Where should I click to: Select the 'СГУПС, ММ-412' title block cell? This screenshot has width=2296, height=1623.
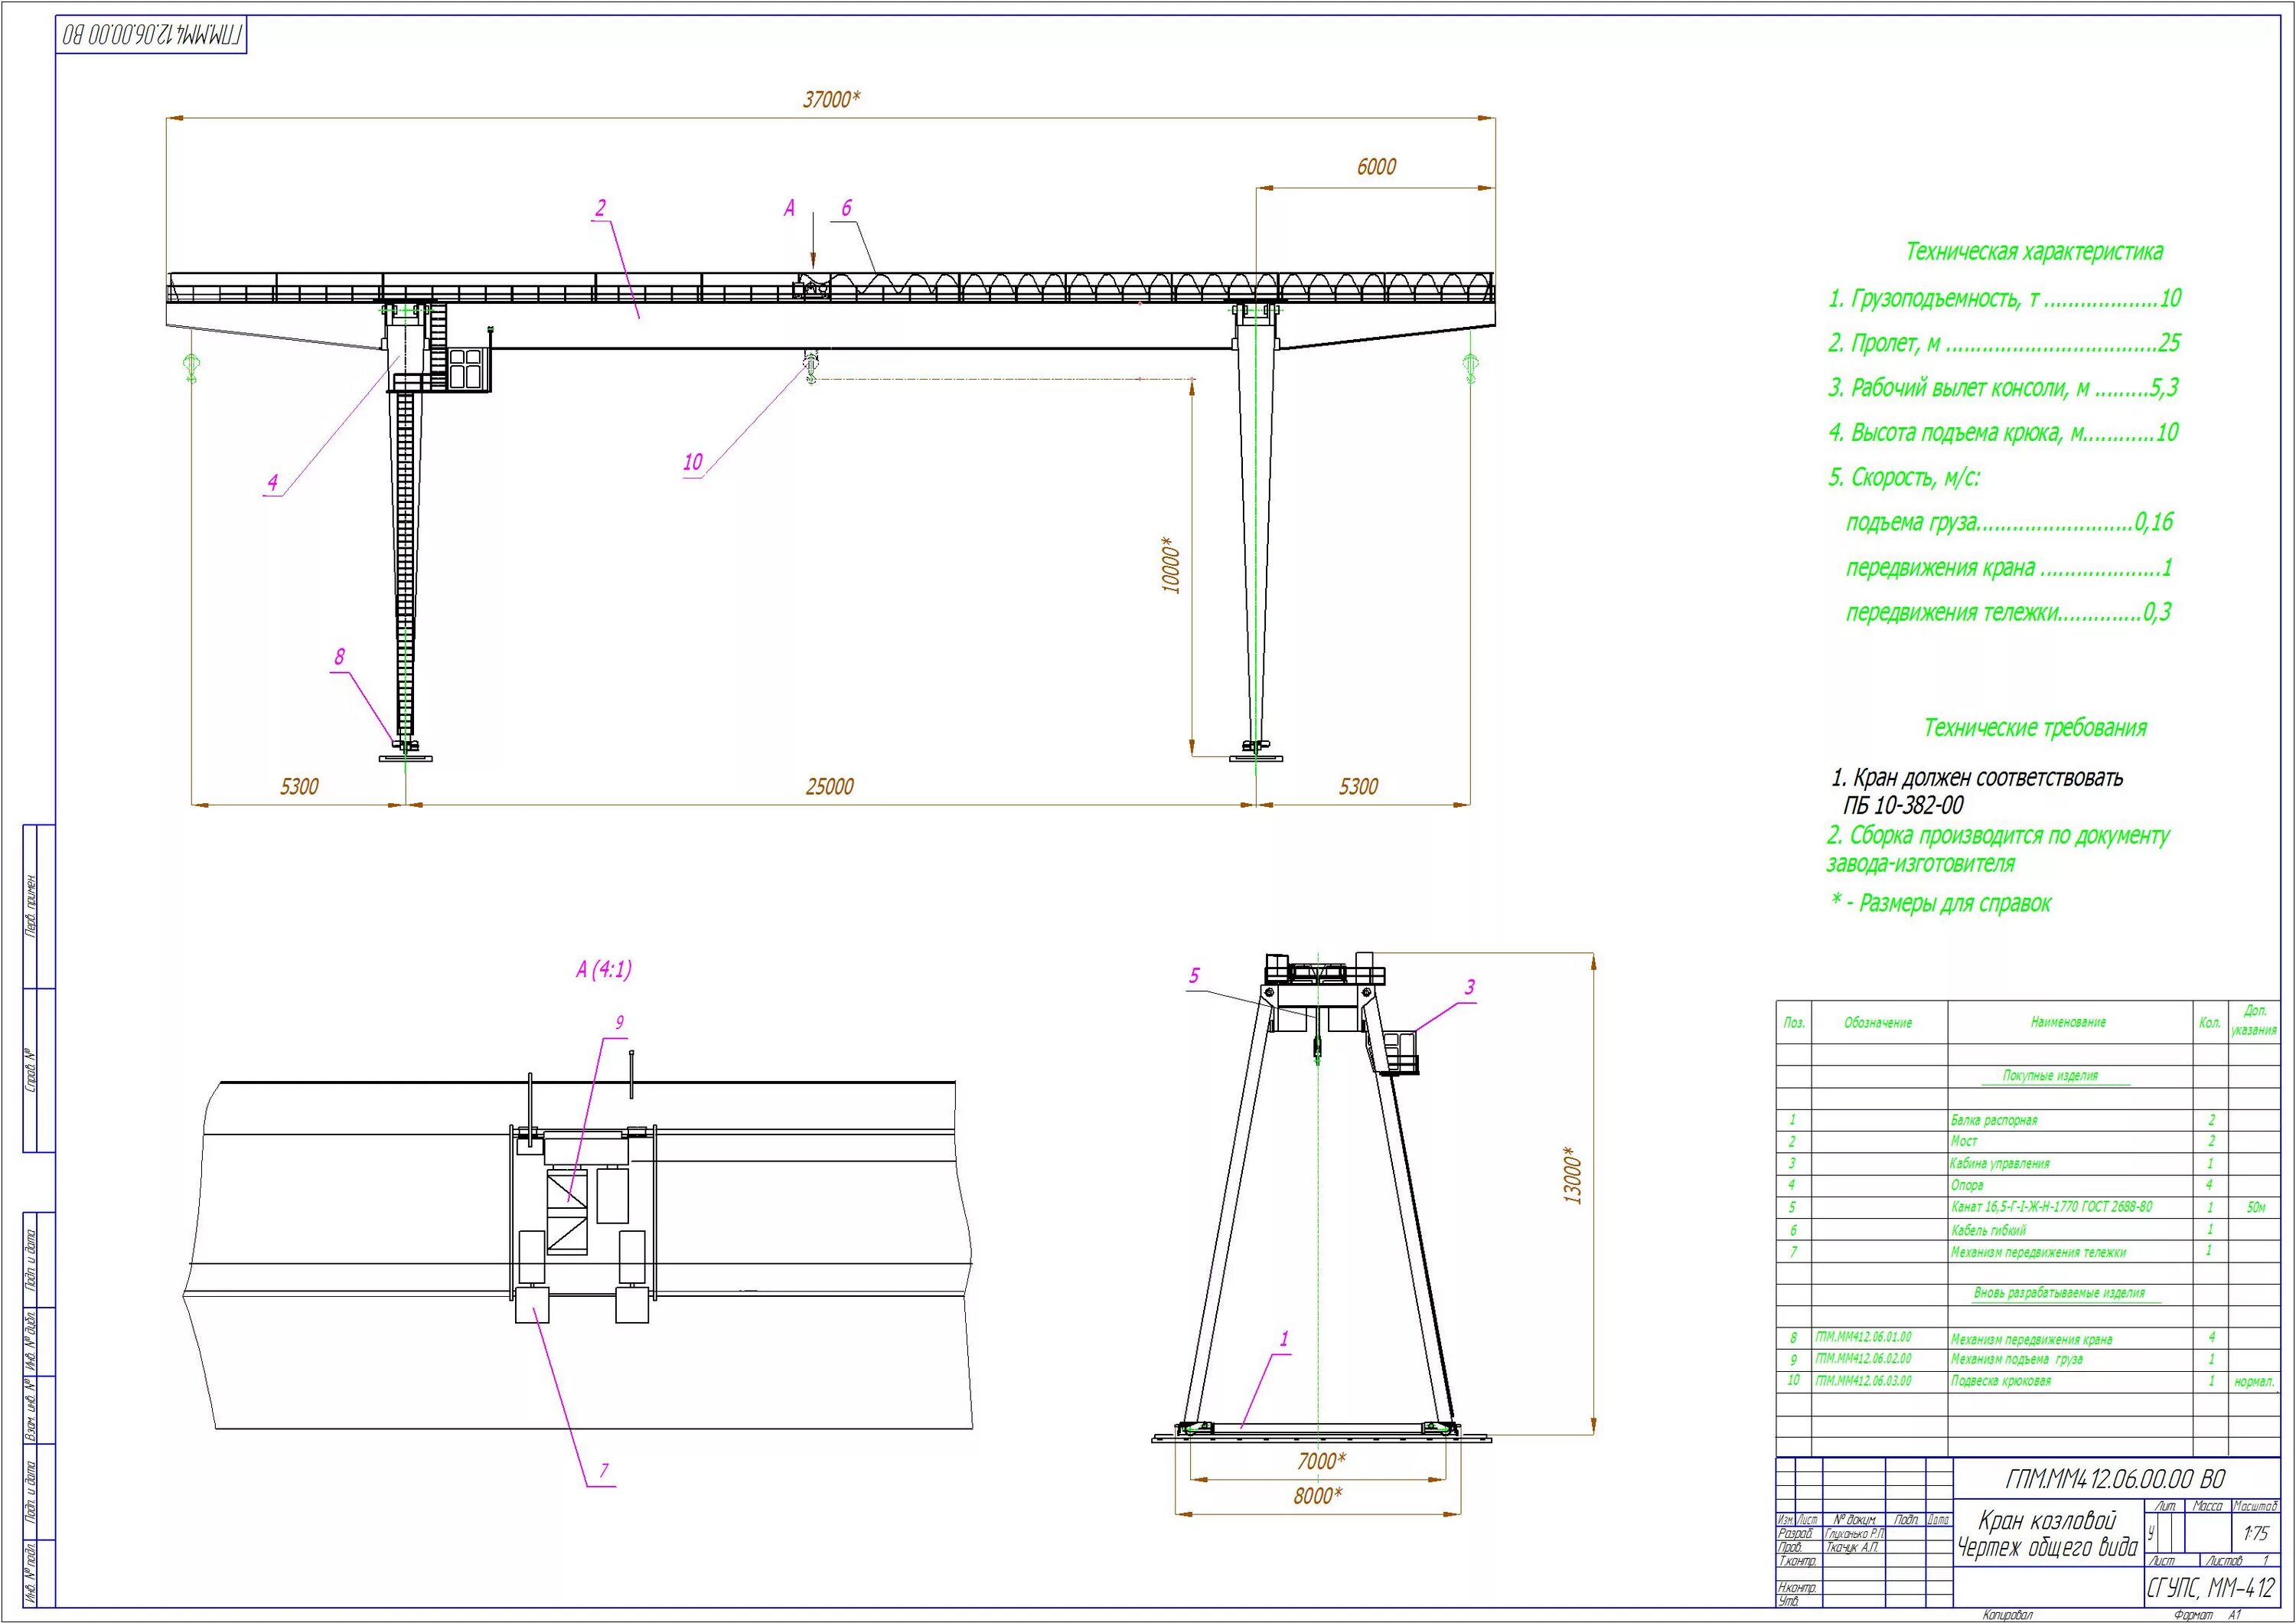pos(2210,1588)
